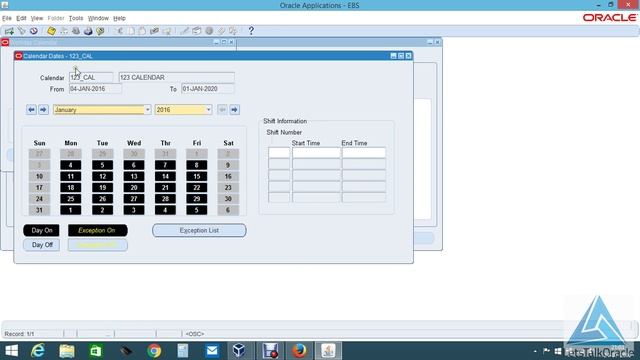This screenshot has width=640, height=360.
Task: Click the Exception On button
Action: click(98, 230)
